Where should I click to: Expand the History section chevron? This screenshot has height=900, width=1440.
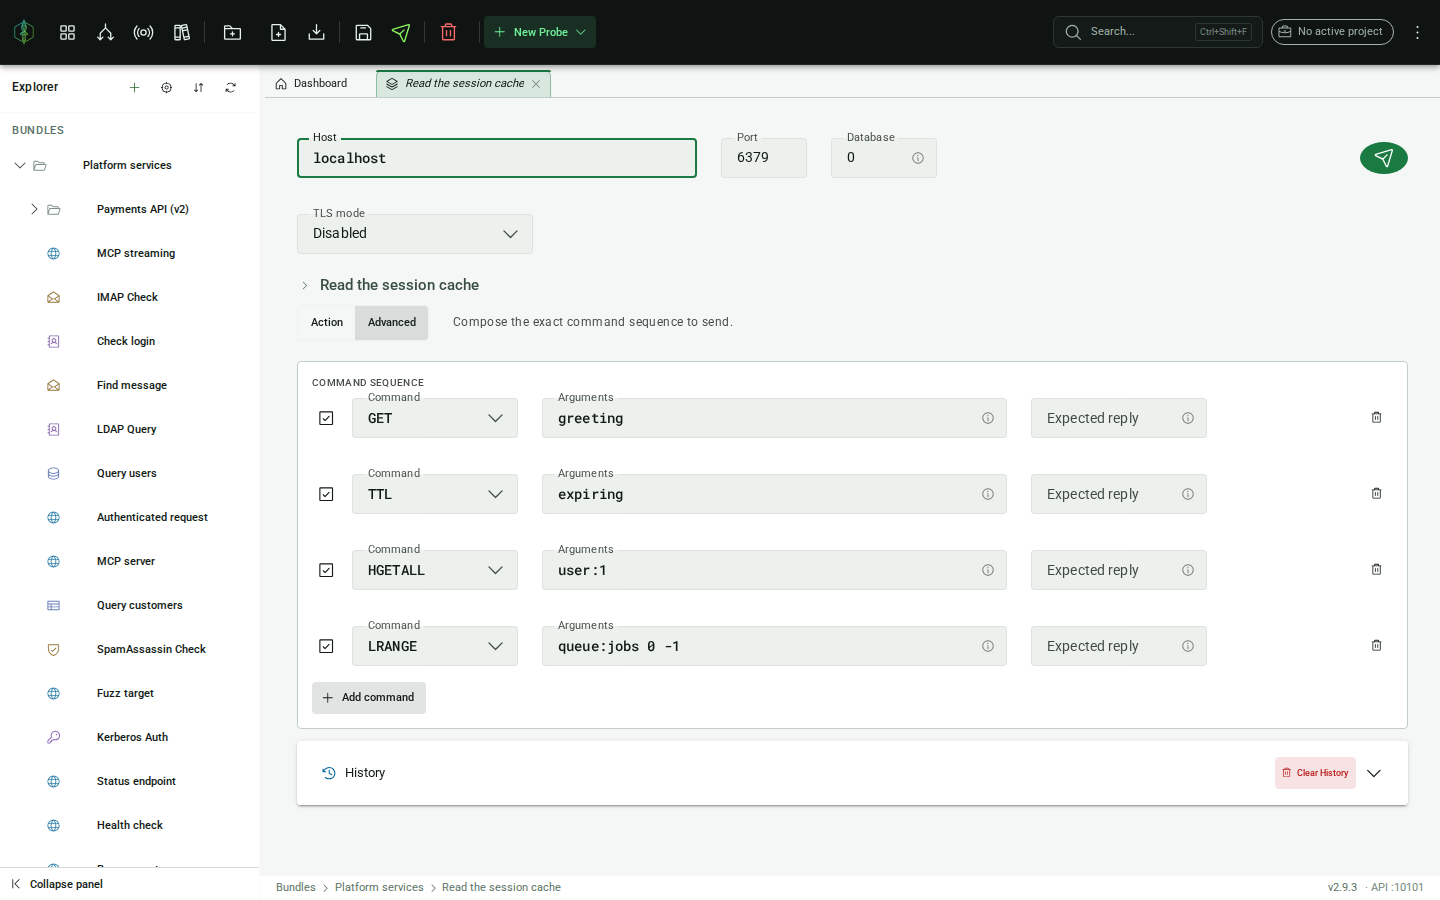[1374, 773]
